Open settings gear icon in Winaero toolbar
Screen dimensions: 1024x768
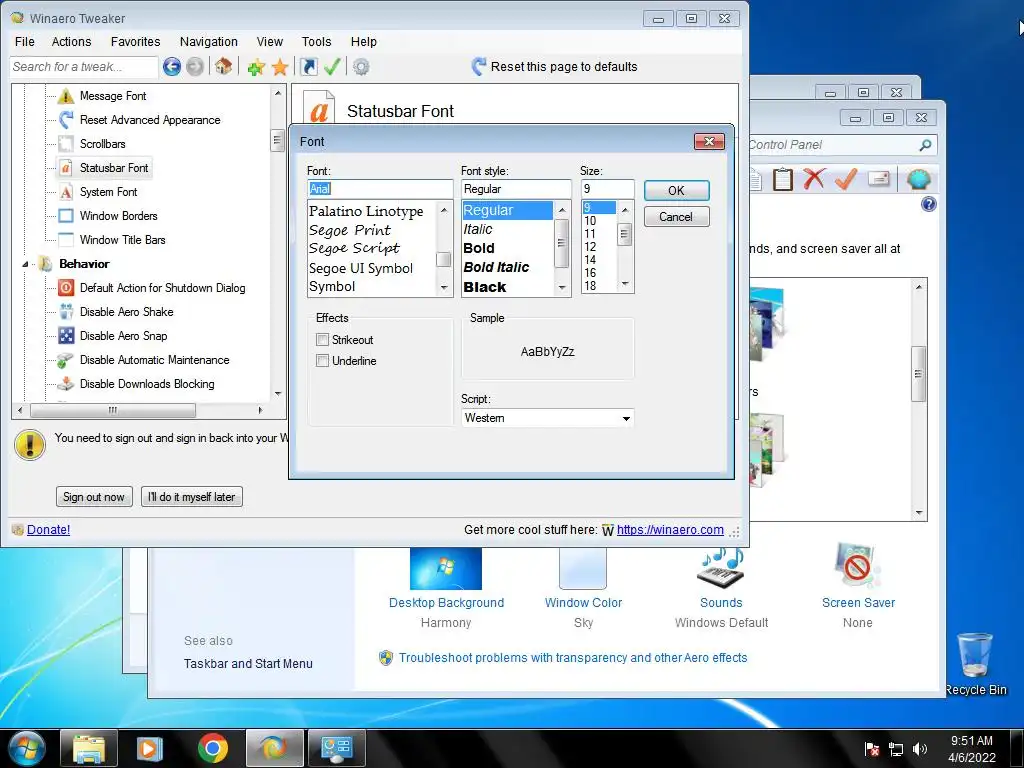click(x=361, y=67)
